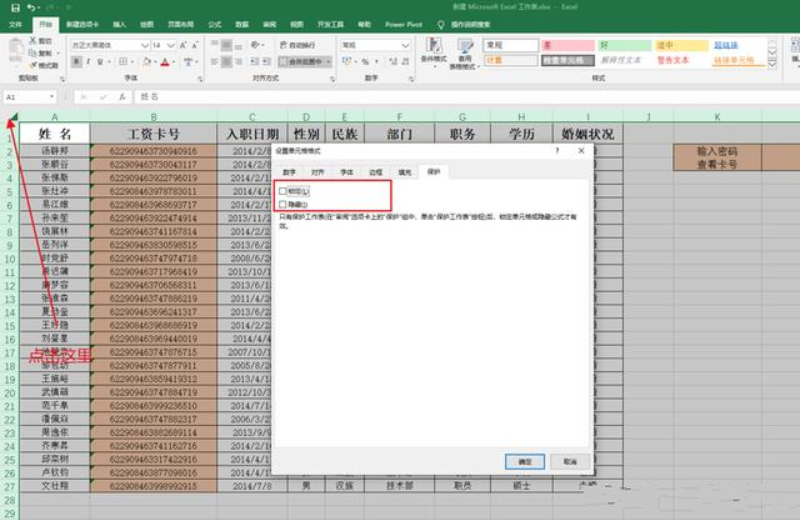Toggle bold formatting (B)
Viewport: 801px width, 520px height.
click(x=76, y=62)
